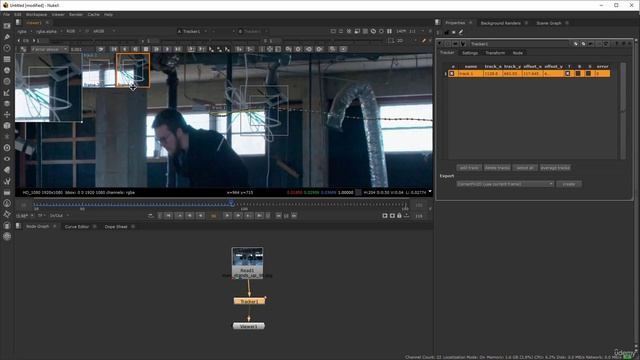Toggle the enable checkbox for track 1
This screenshot has height=360, width=640.
click(x=452, y=73)
